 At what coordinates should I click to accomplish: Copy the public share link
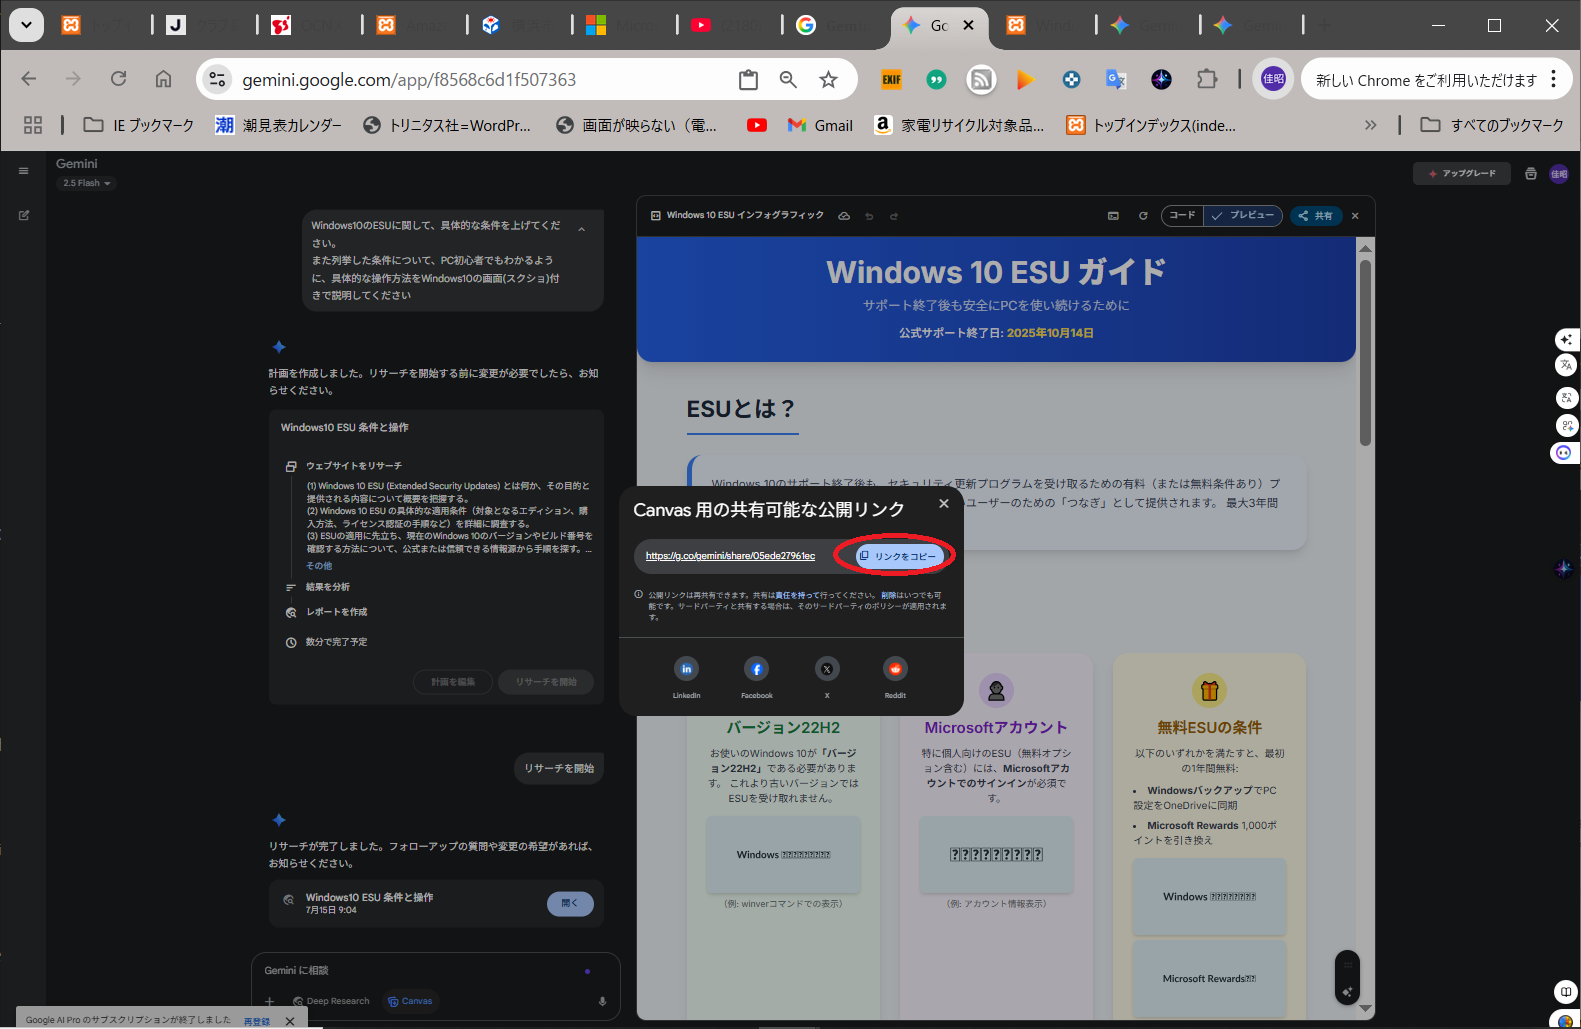899,556
